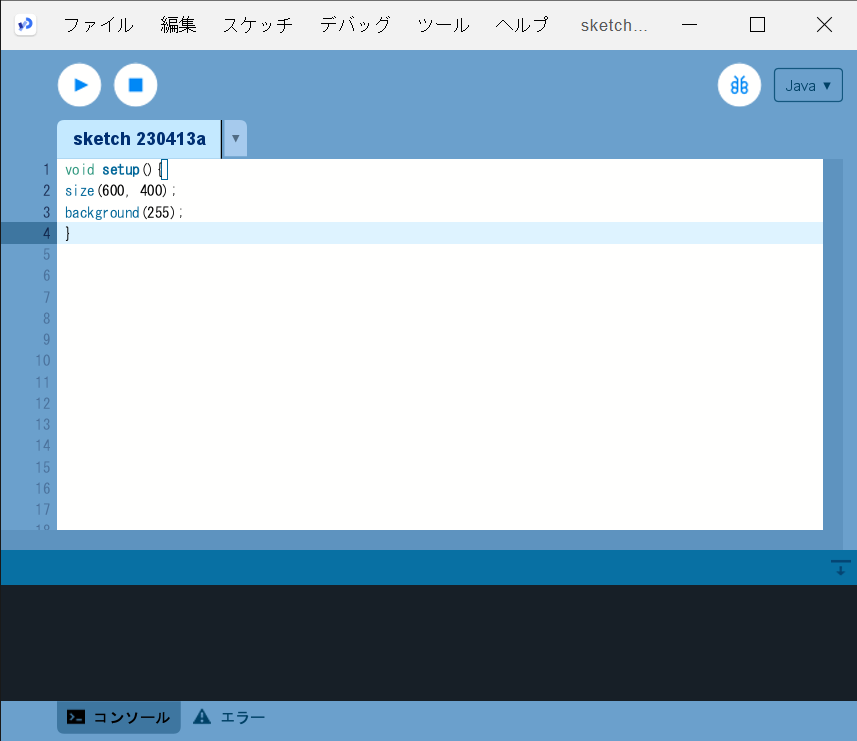The width and height of the screenshot is (857, 741).
Task: Open the スケッチ menu
Action: click(257, 25)
